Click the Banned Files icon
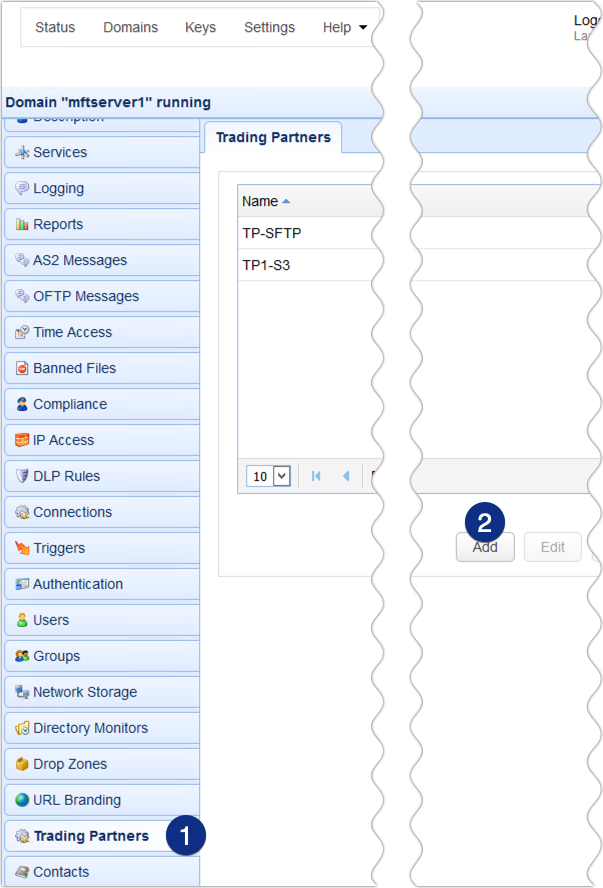Screen dimensions: 603x888 tap(22, 369)
